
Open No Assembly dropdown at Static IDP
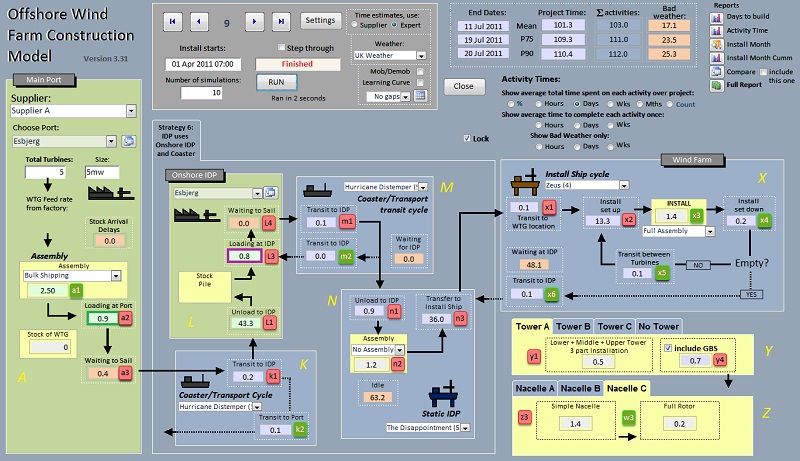pyautogui.click(x=399, y=350)
